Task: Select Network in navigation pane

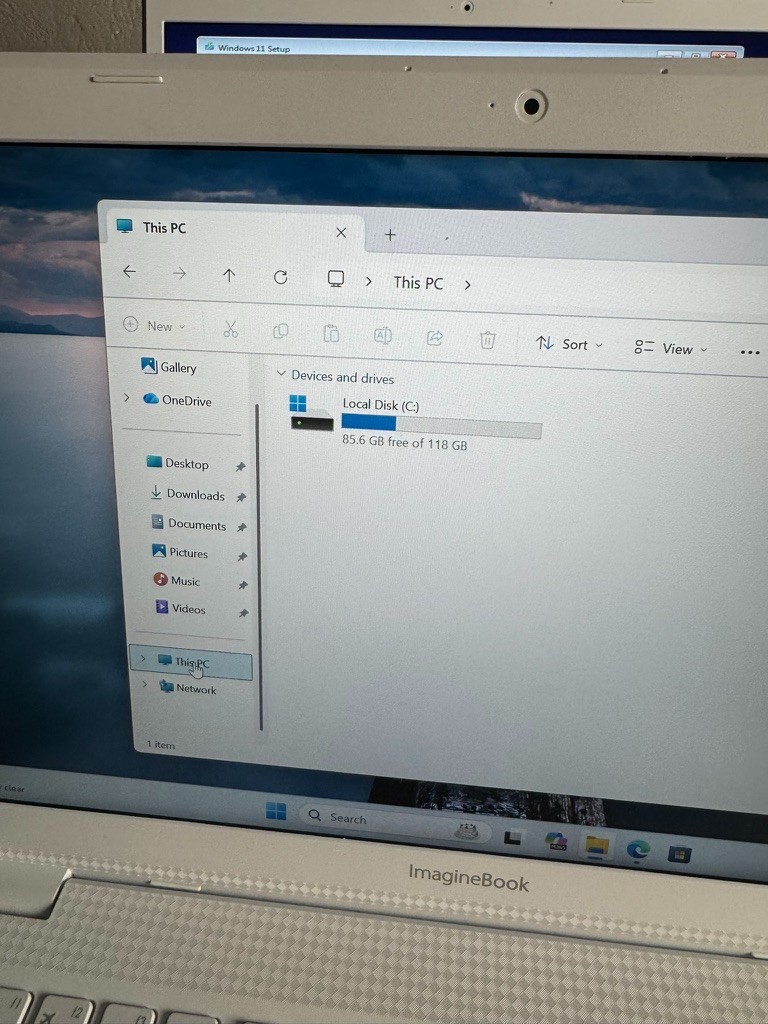Action: coord(188,688)
